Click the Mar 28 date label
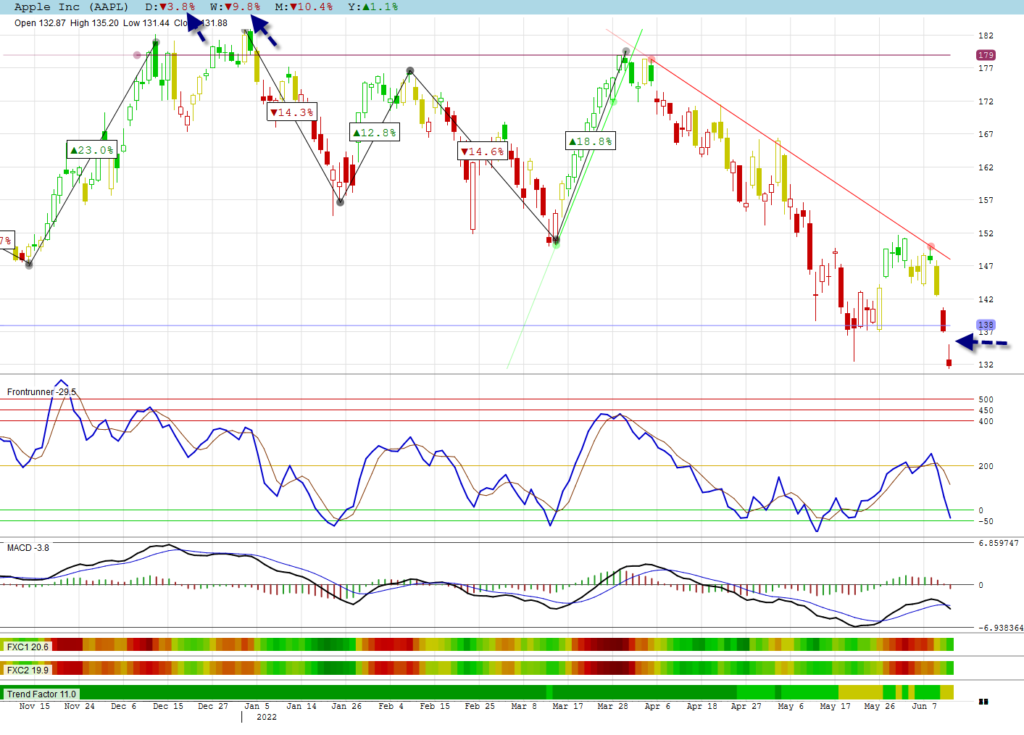The height and width of the screenshot is (735, 1024). pos(613,706)
